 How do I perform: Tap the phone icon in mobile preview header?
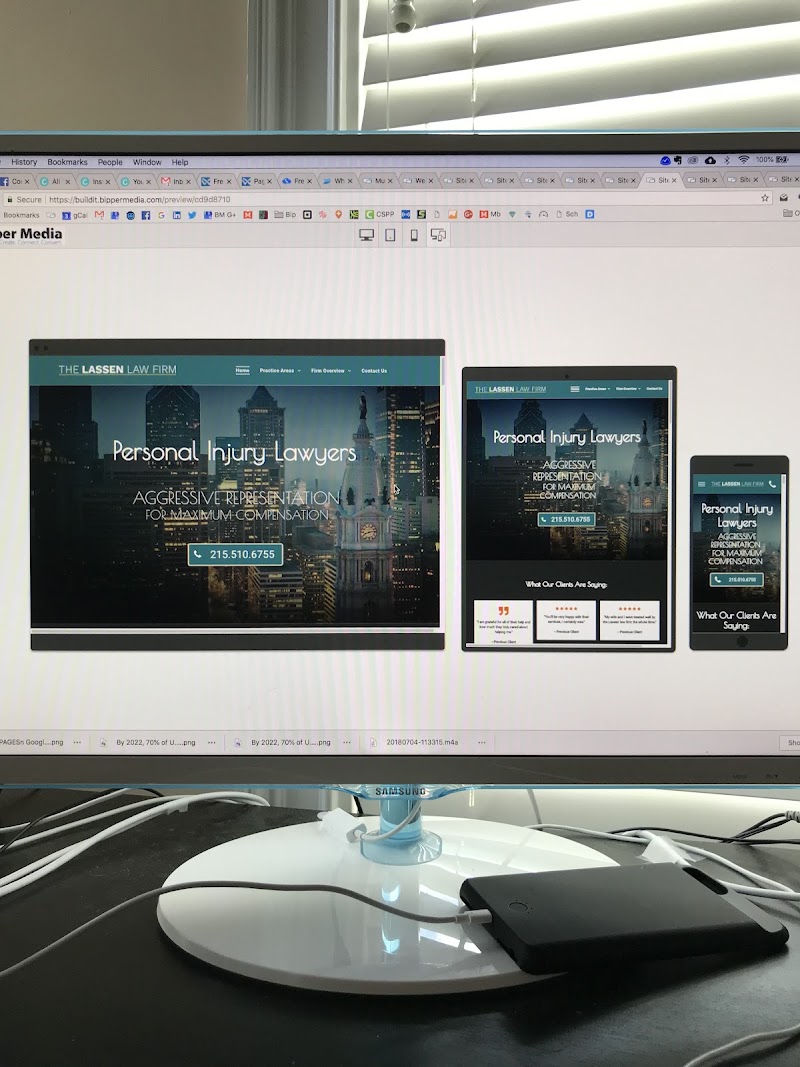772,484
